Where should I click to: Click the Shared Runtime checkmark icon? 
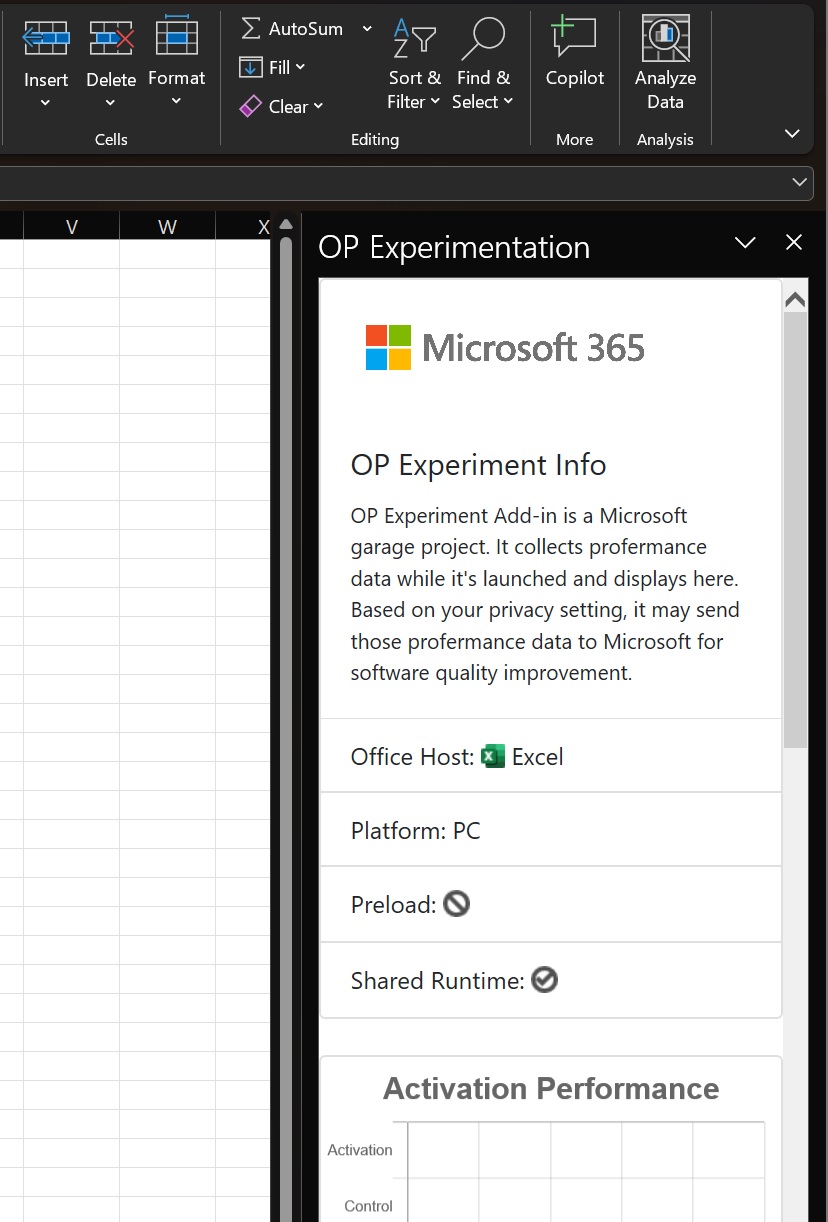click(545, 980)
